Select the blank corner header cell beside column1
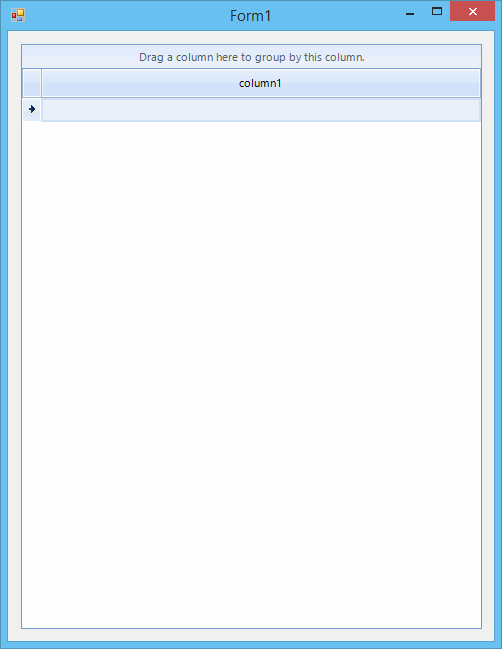Screen dimensions: 502x649 click(x=32, y=83)
